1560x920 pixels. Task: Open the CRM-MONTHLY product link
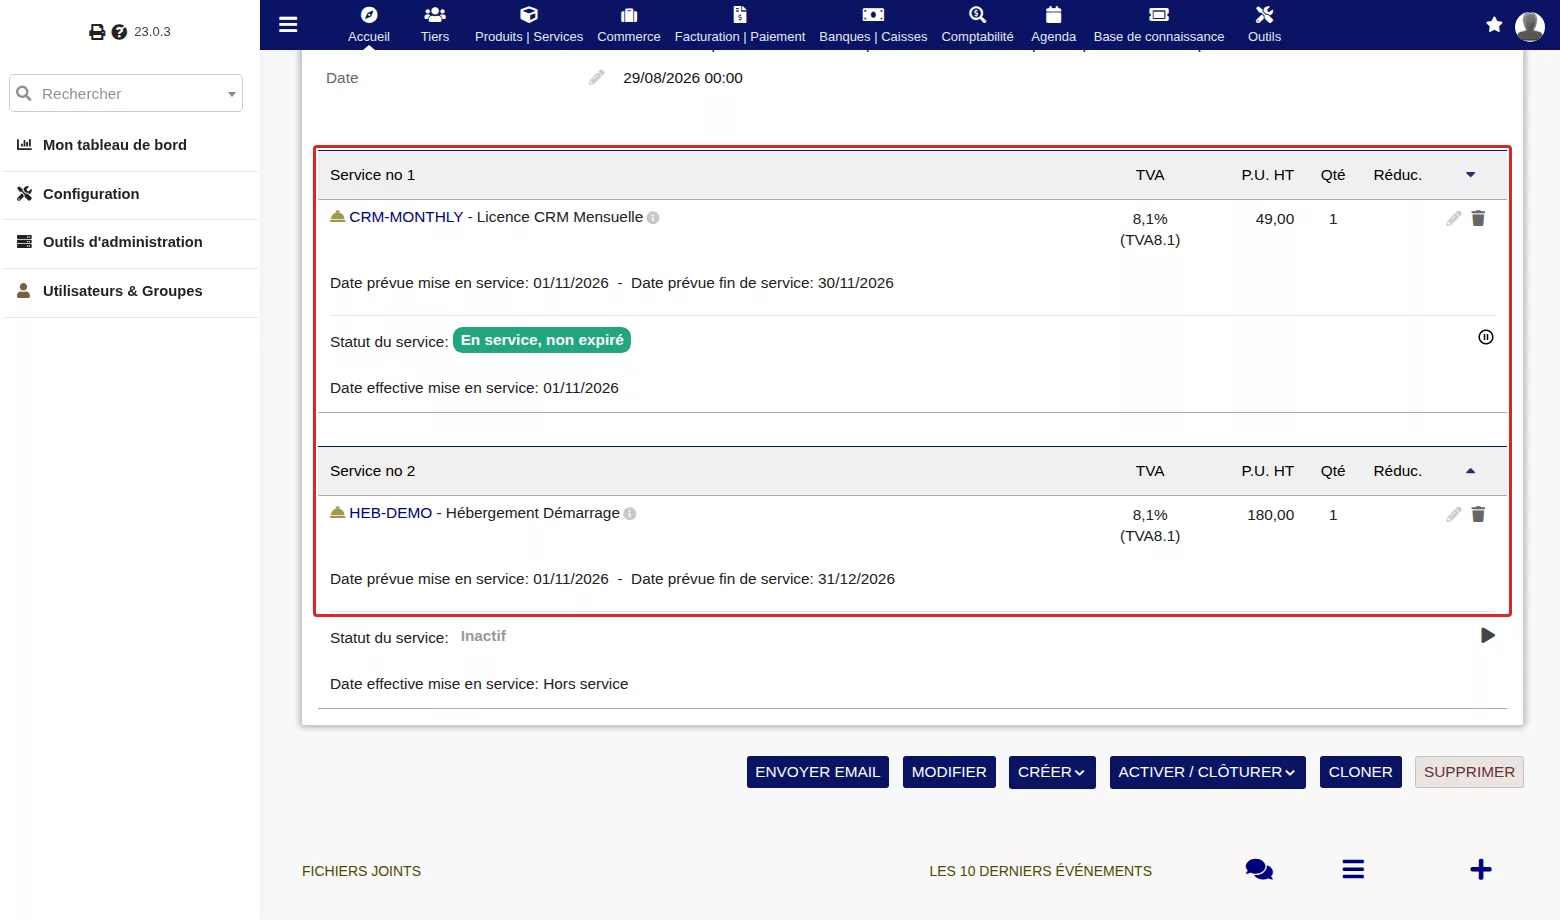(x=406, y=217)
